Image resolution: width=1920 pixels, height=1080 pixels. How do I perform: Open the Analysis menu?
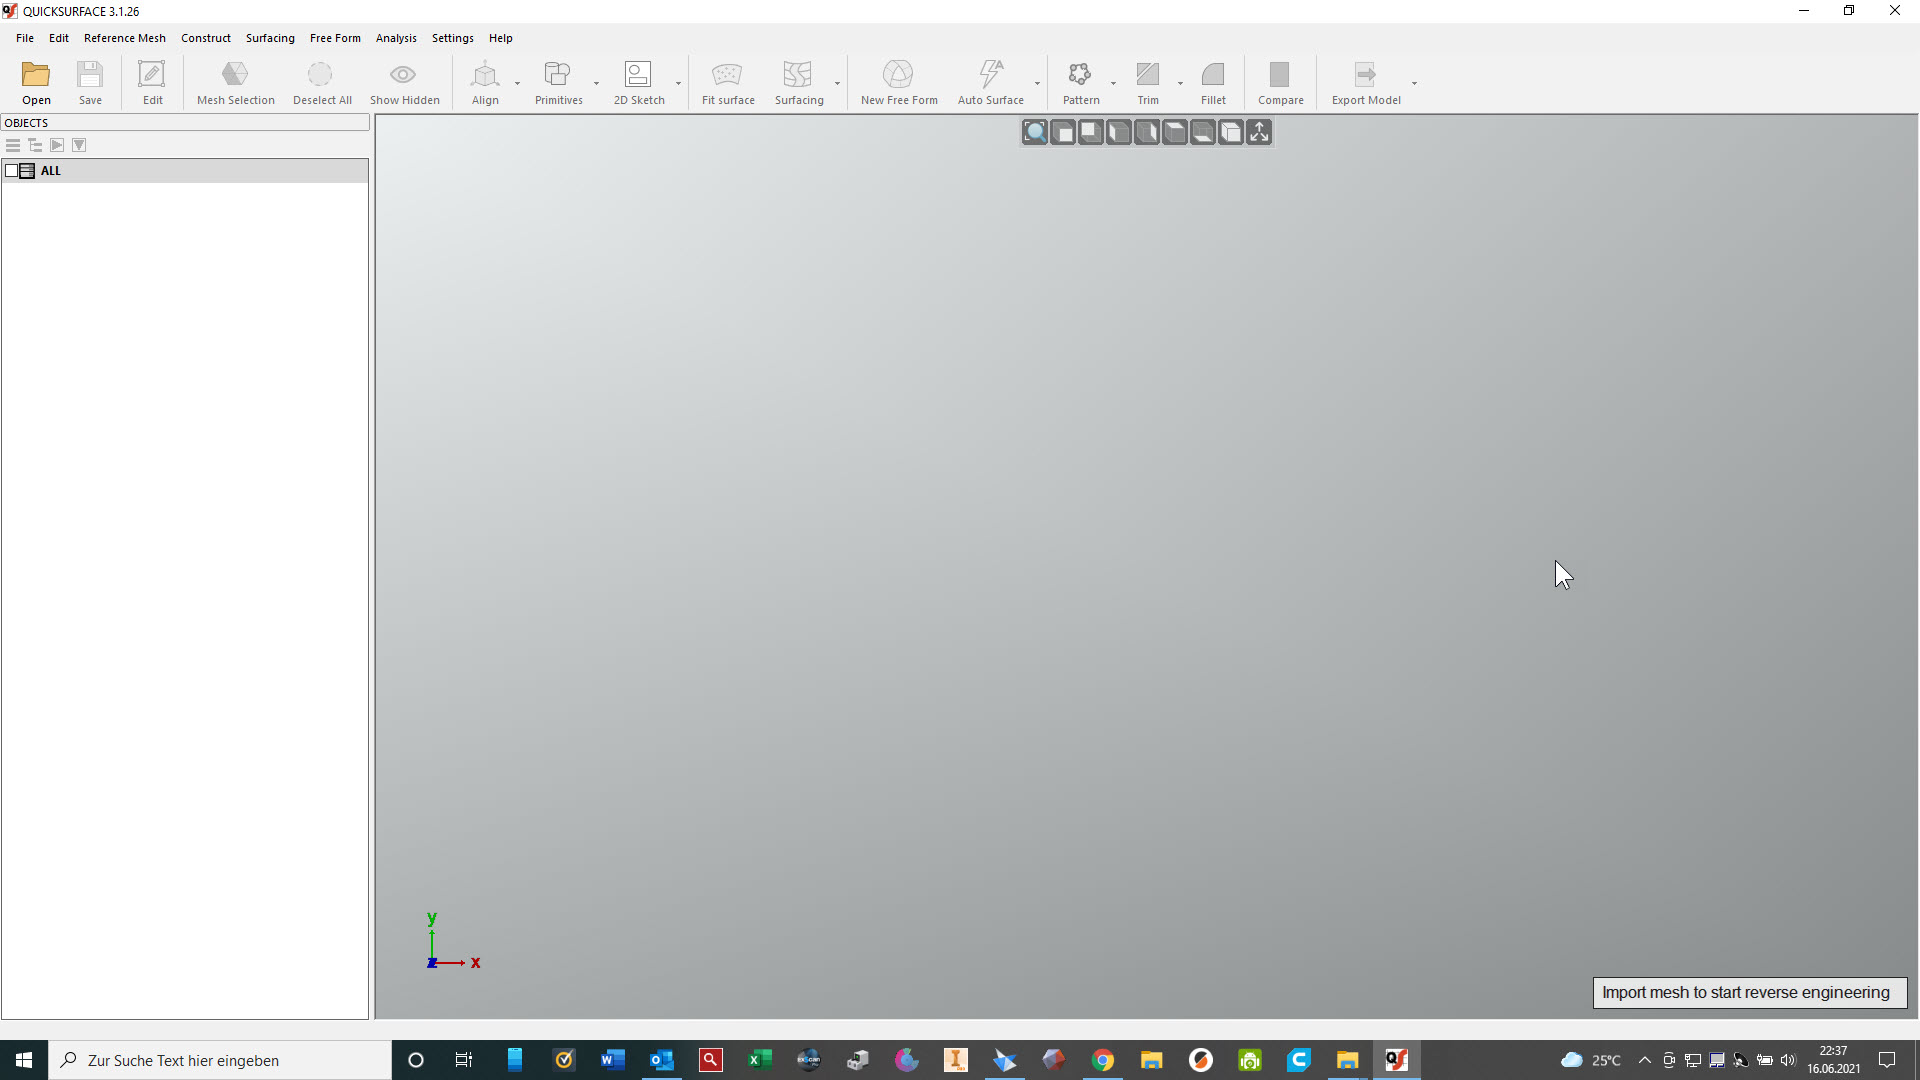tap(396, 38)
